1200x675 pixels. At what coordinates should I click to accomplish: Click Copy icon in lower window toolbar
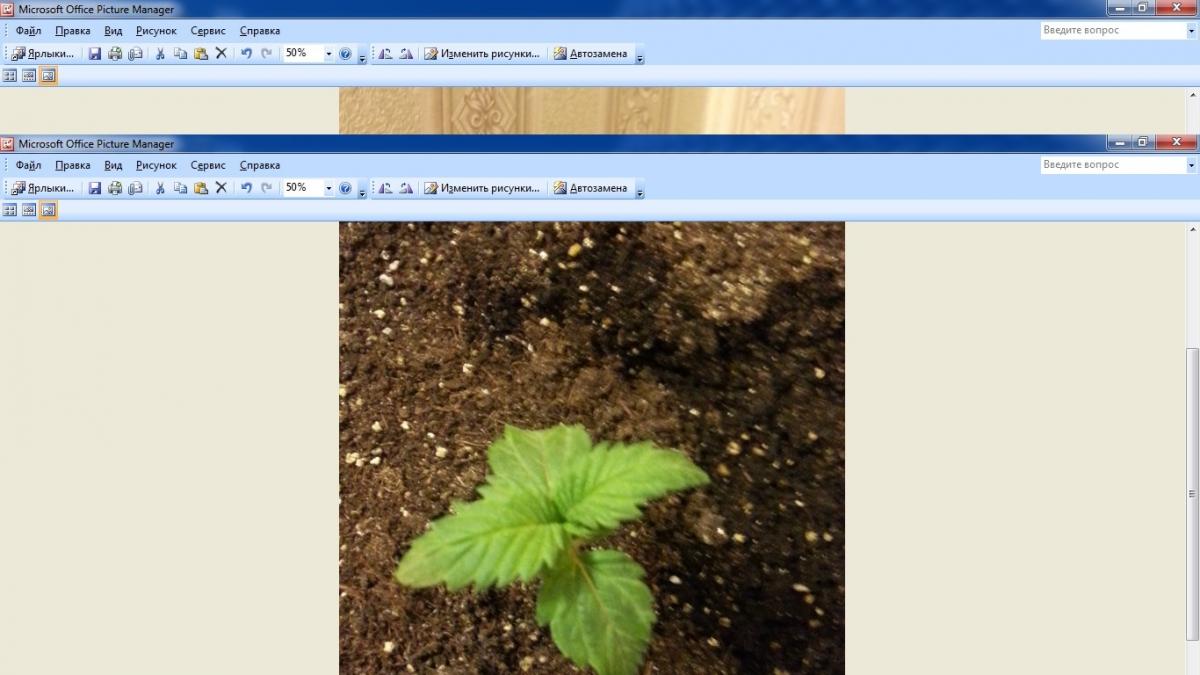pos(180,188)
